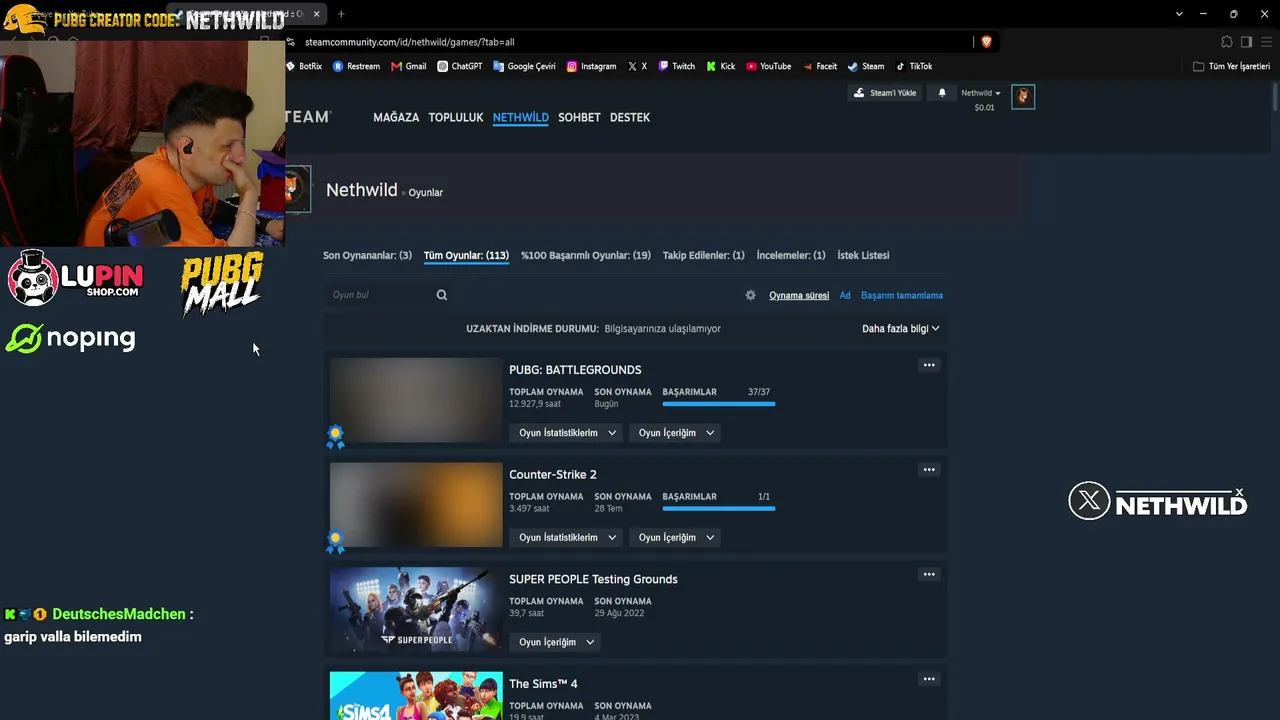Open the Restream bookmark
Image resolution: width=1280 pixels, height=720 pixels.
coord(357,67)
